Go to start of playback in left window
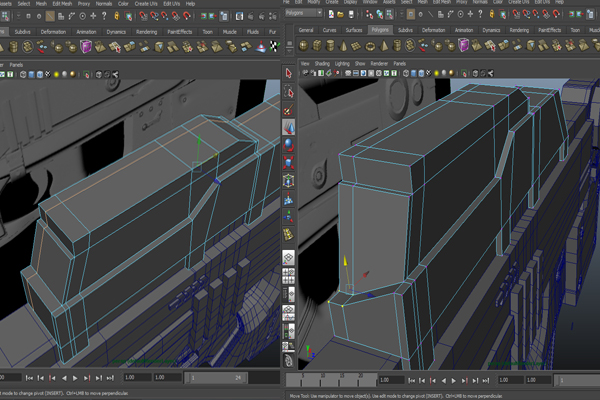 (x=29, y=378)
